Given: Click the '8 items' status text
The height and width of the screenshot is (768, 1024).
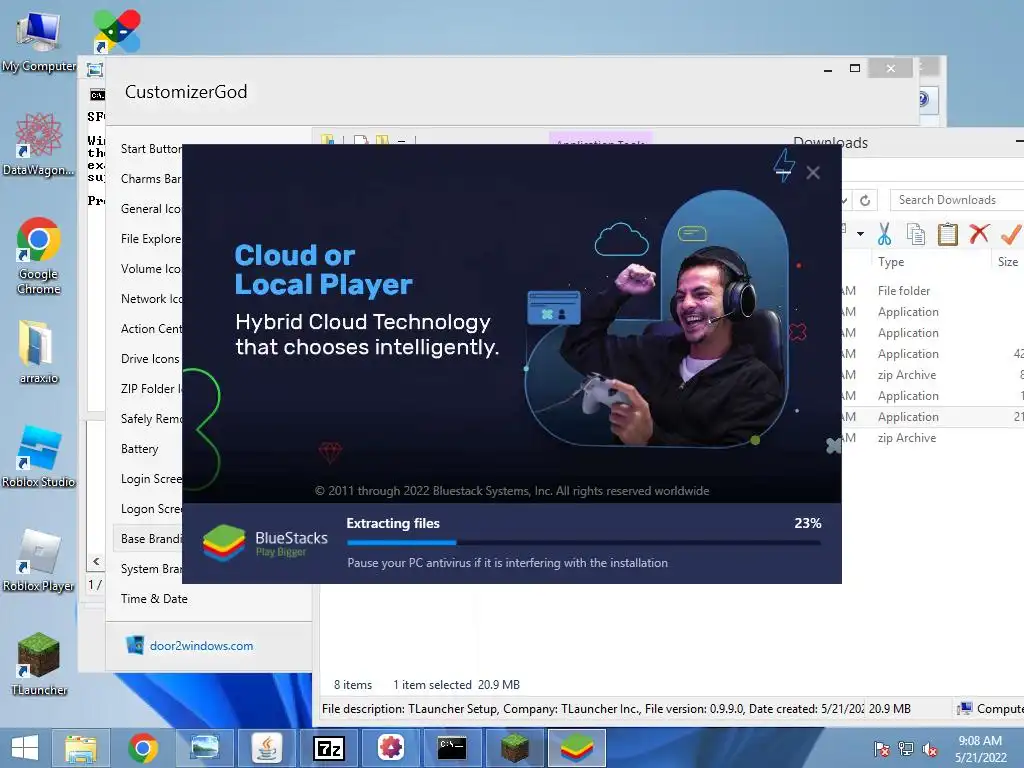Looking at the screenshot, I should tap(353, 685).
